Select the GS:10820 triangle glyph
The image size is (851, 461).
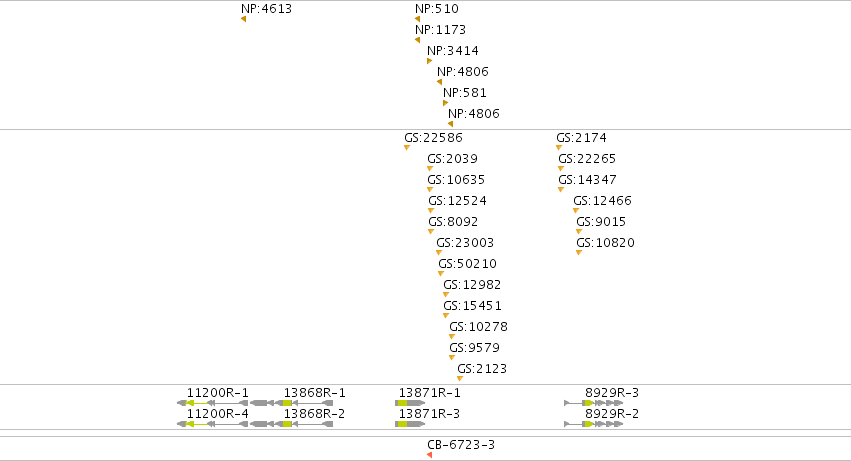579,253
